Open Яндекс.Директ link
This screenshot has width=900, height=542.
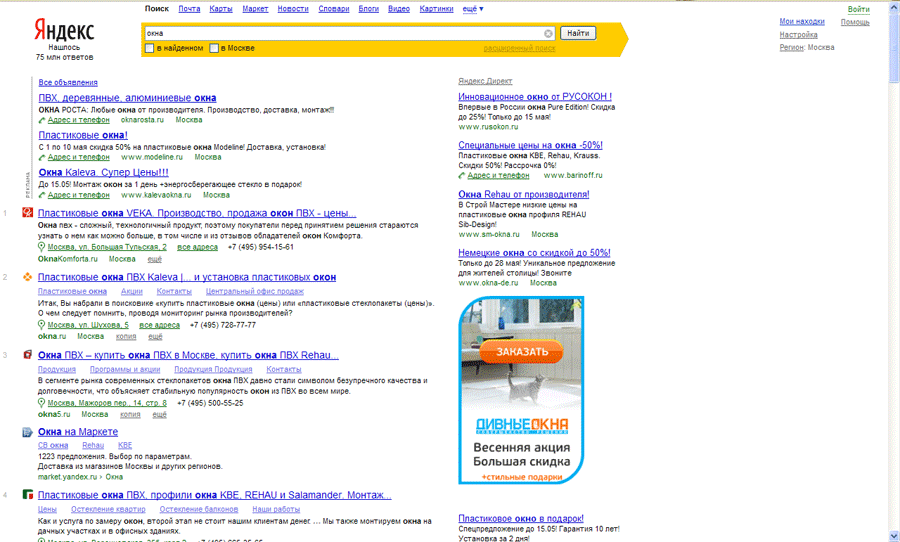[x=485, y=81]
